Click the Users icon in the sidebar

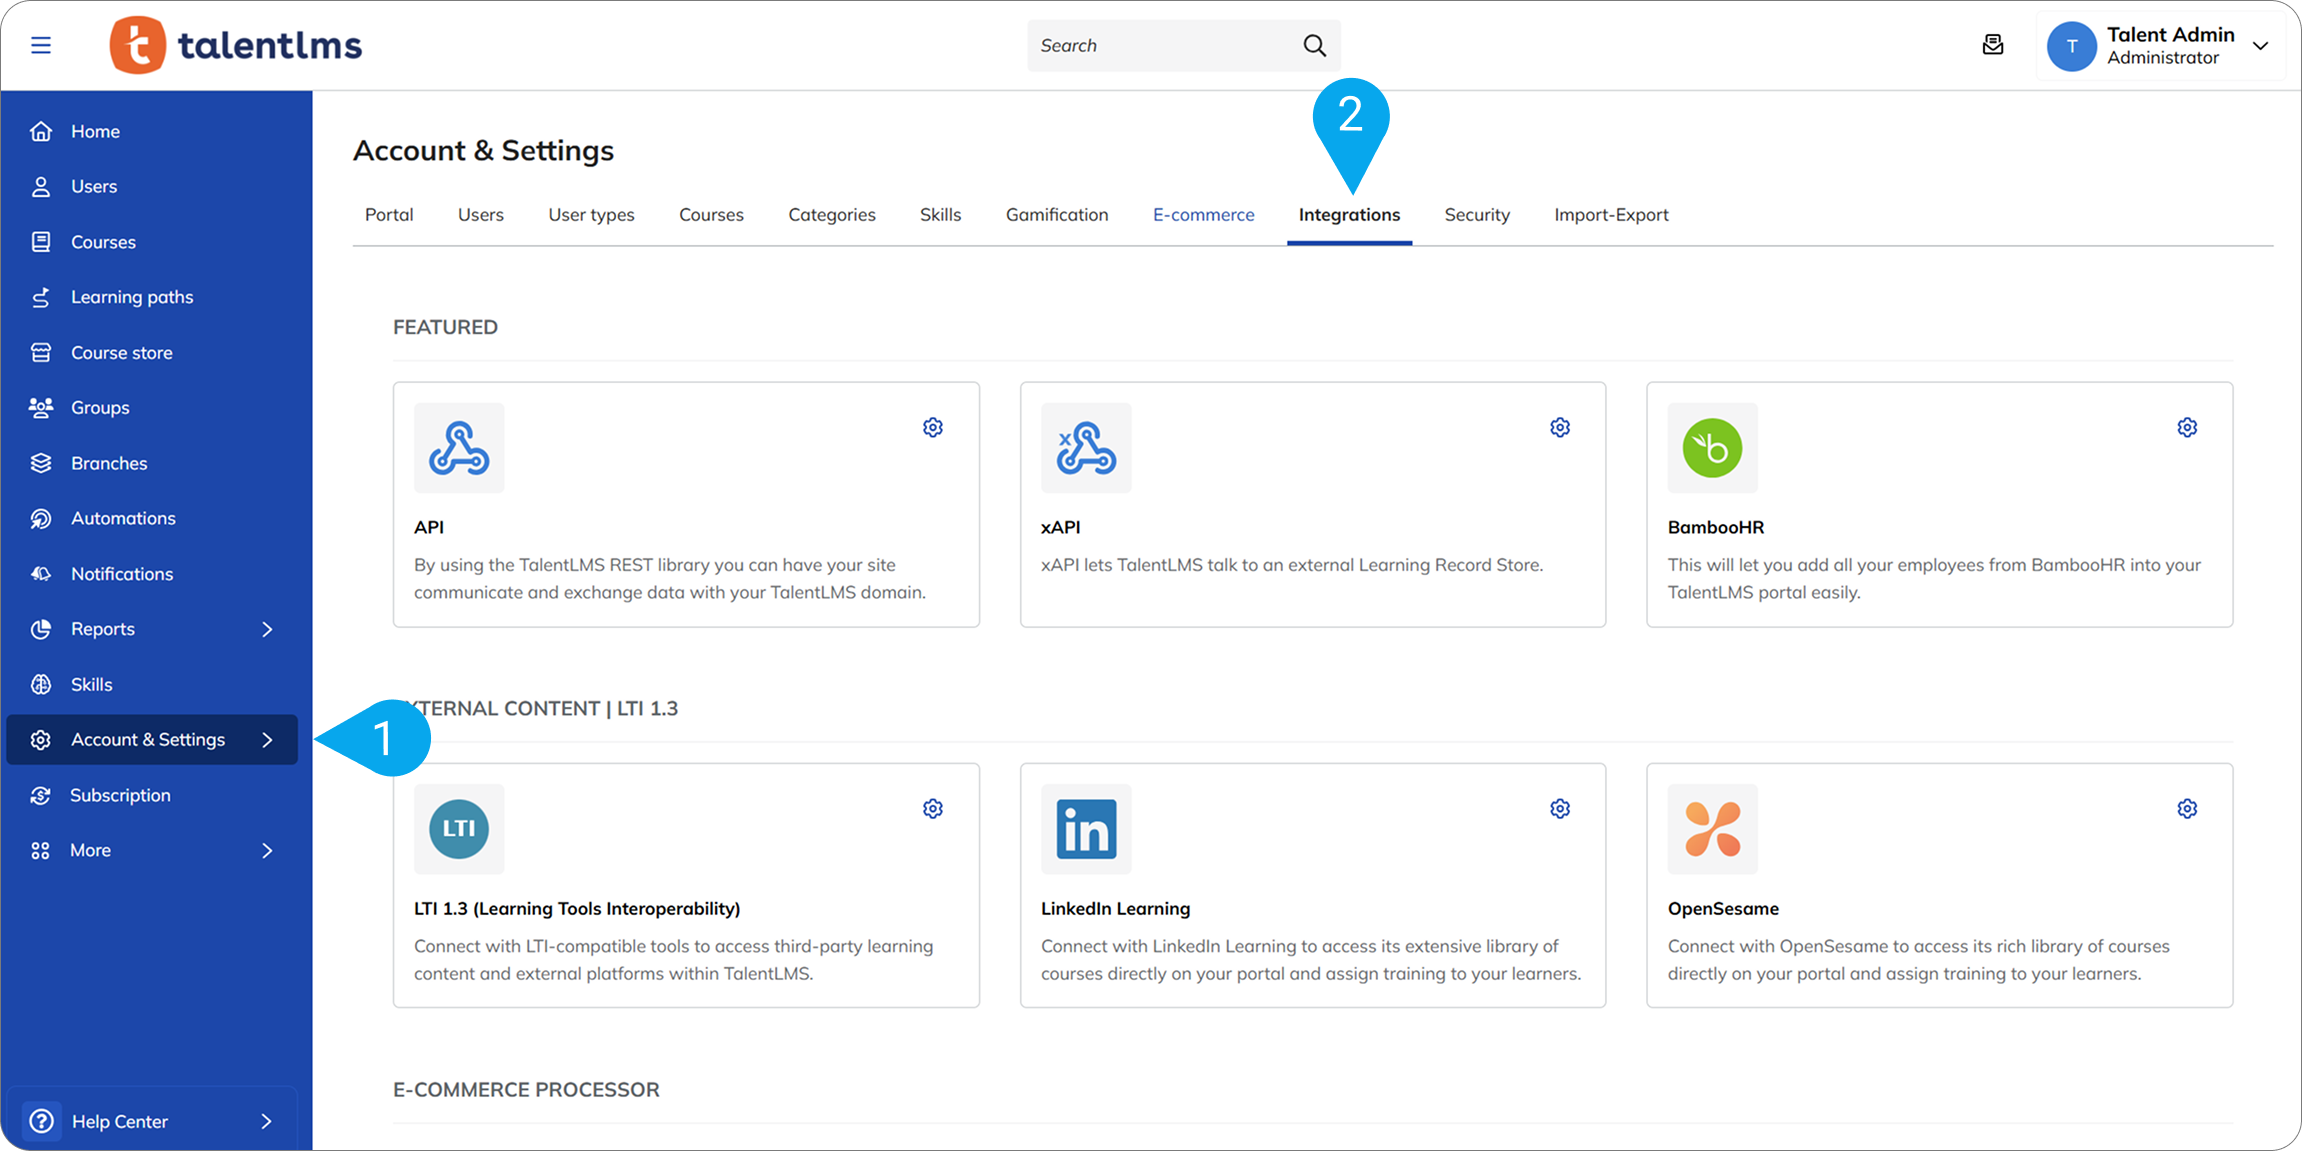point(41,186)
